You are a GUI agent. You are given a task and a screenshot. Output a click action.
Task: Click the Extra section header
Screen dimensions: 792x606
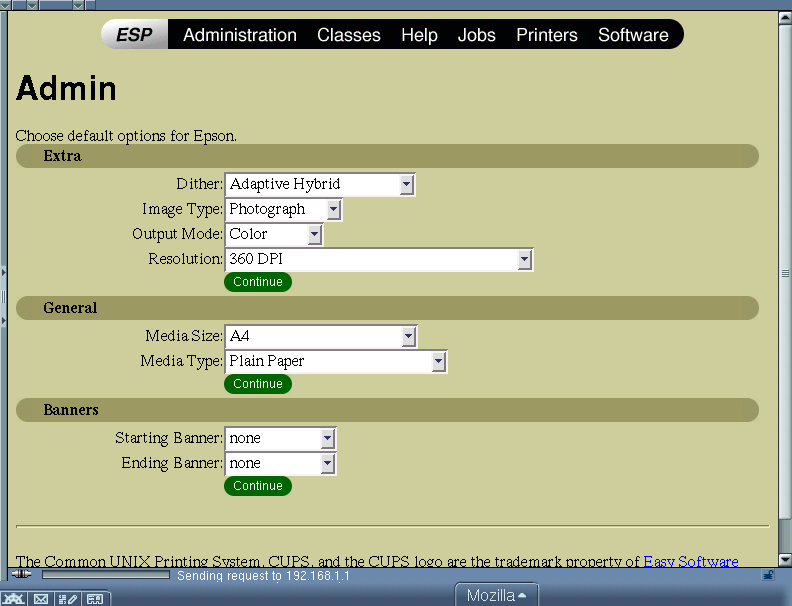387,156
